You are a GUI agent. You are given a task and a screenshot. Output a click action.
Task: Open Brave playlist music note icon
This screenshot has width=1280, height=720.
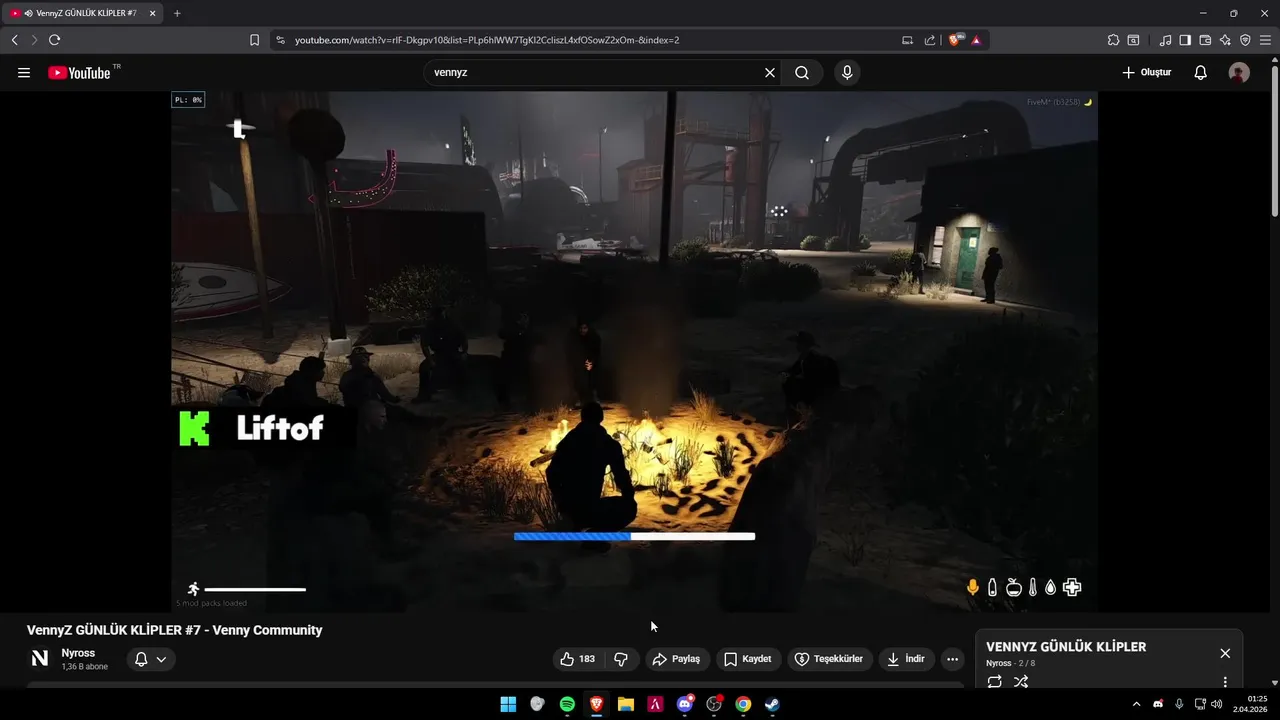click(1165, 40)
